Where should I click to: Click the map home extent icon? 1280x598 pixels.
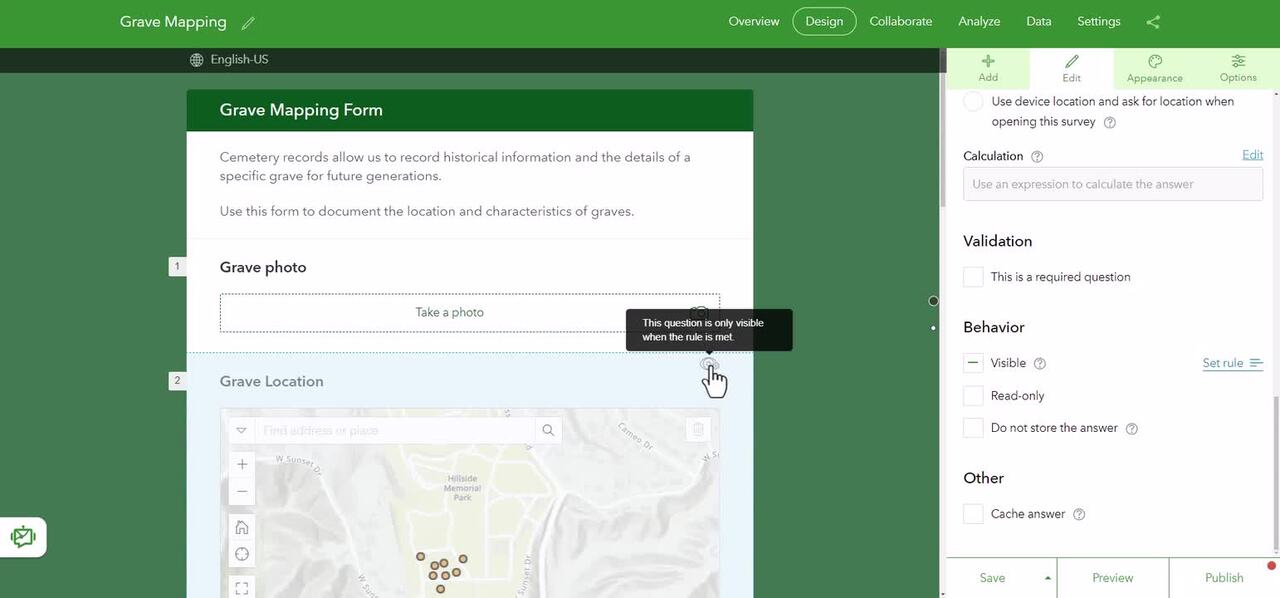coord(242,527)
